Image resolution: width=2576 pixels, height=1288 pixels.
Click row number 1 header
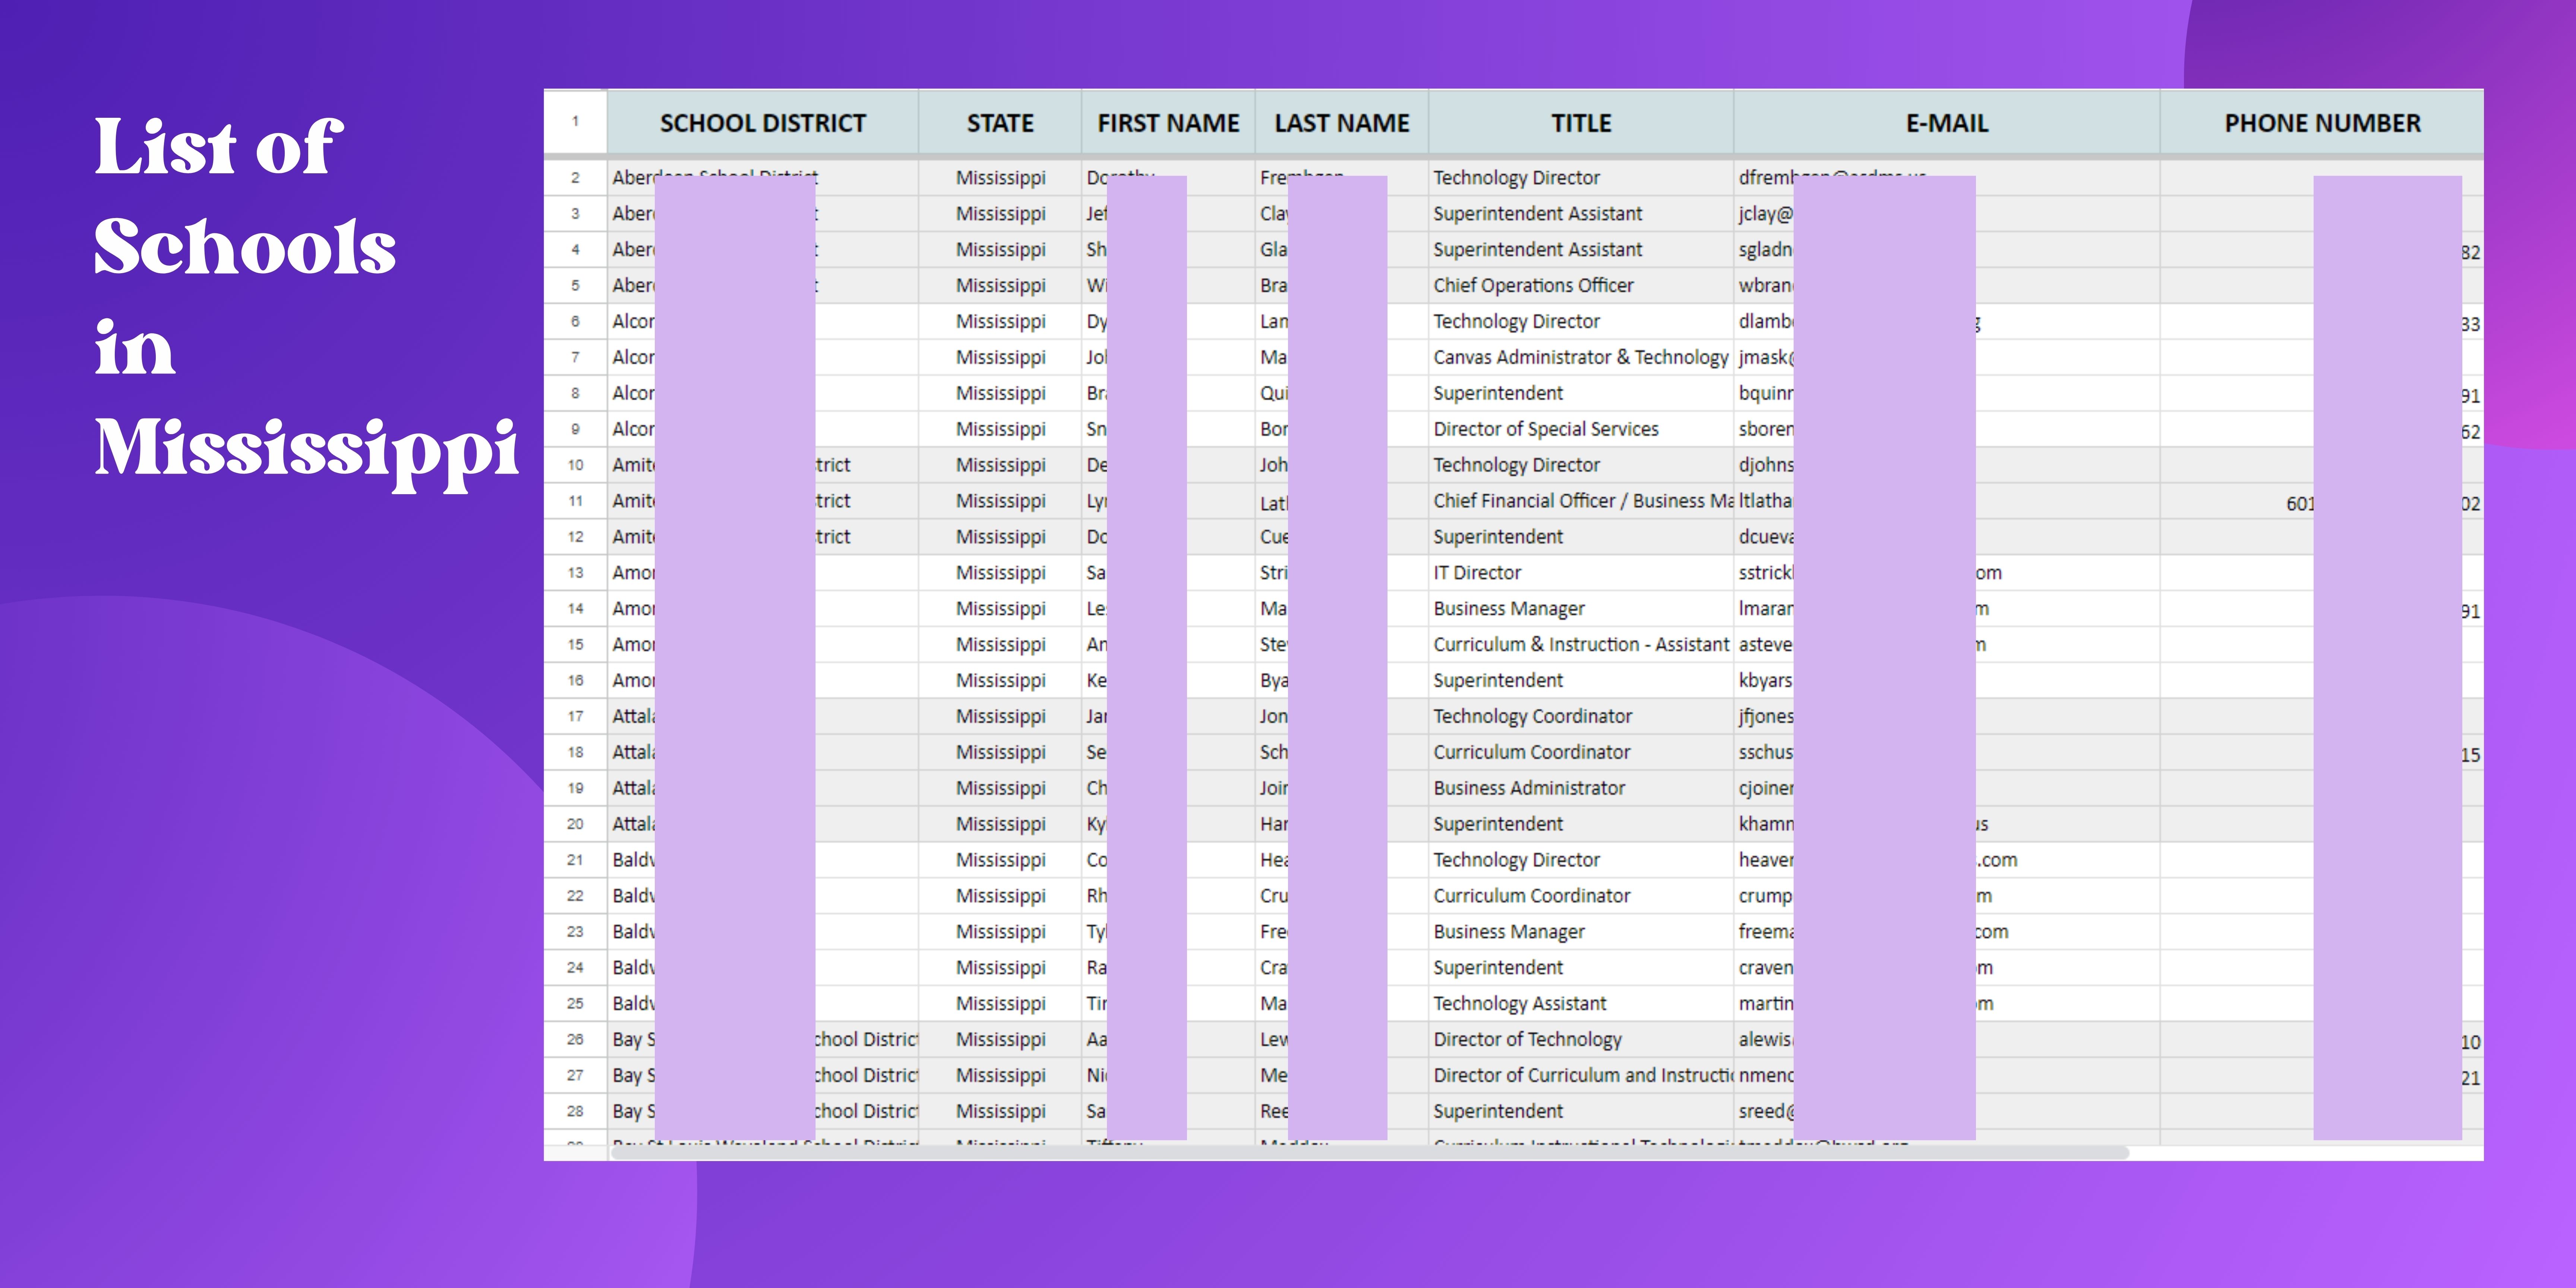[575, 122]
